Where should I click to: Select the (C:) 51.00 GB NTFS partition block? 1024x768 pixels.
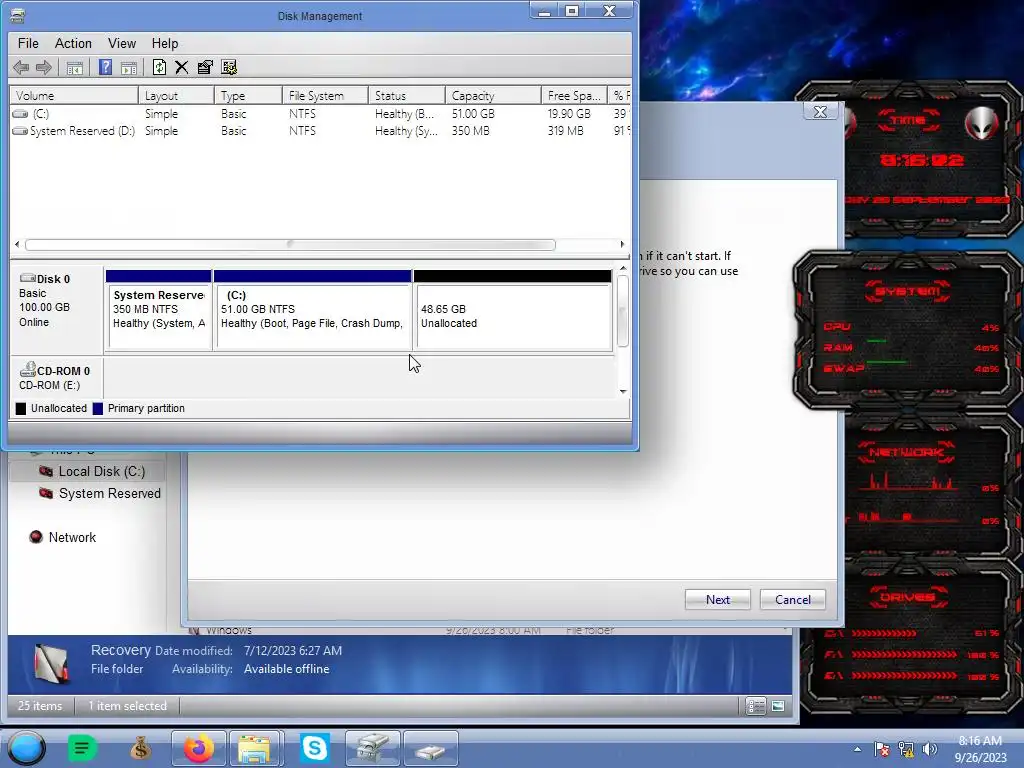(x=313, y=310)
